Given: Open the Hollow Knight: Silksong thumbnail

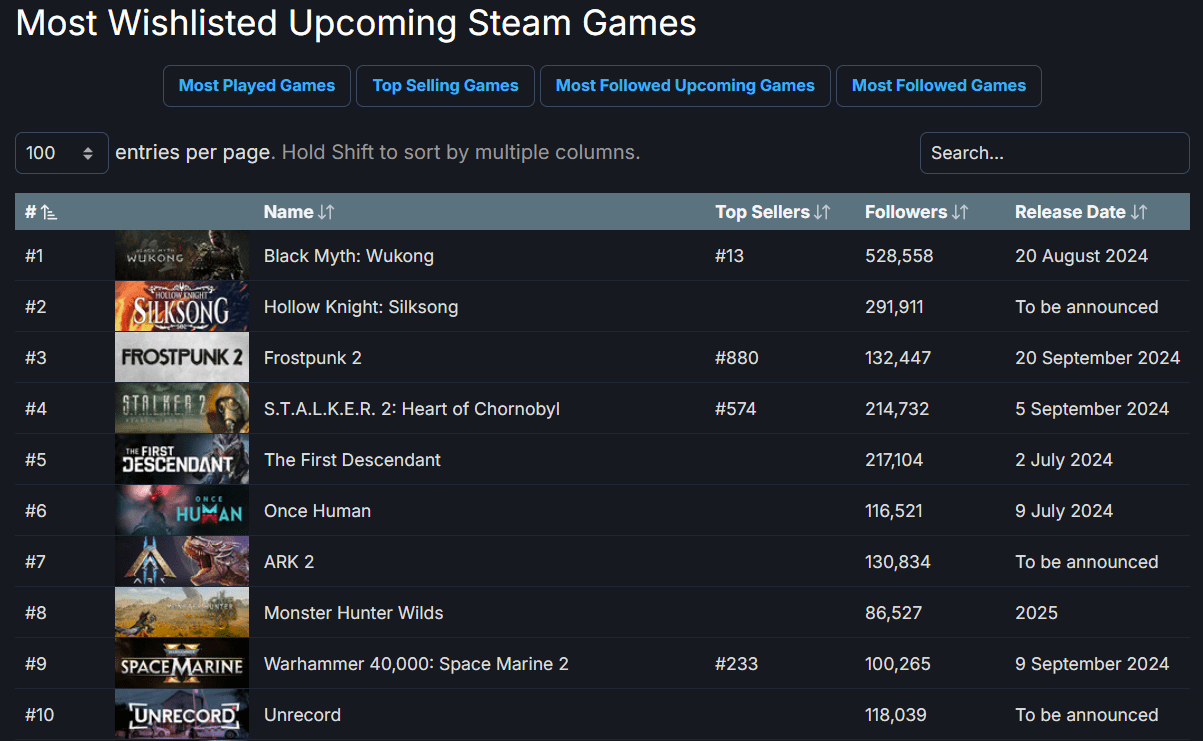Looking at the screenshot, I should [182, 306].
